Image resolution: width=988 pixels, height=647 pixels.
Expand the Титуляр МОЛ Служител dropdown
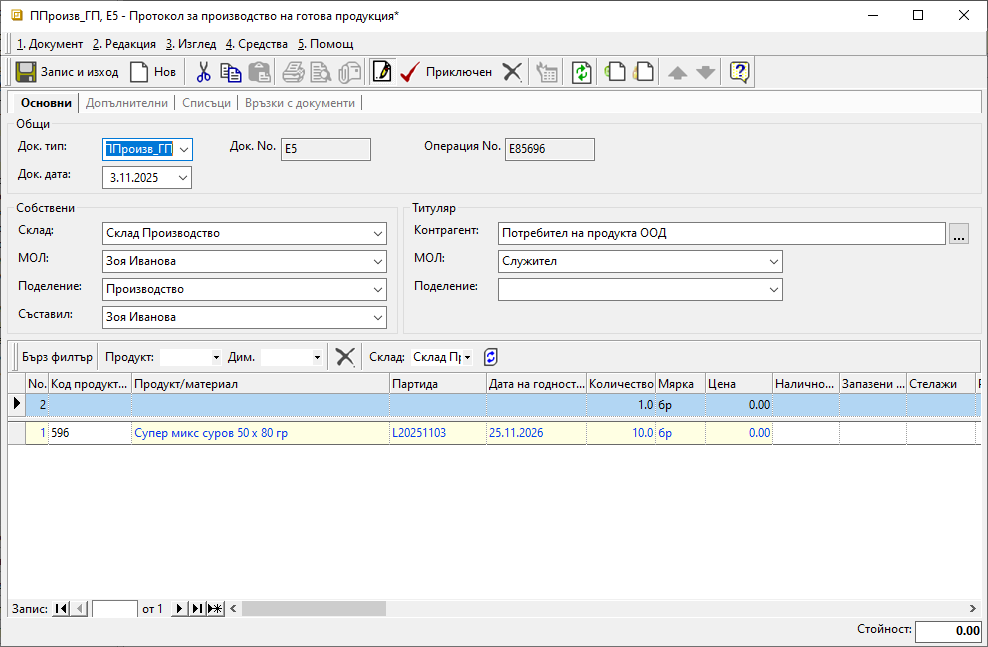click(x=773, y=262)
